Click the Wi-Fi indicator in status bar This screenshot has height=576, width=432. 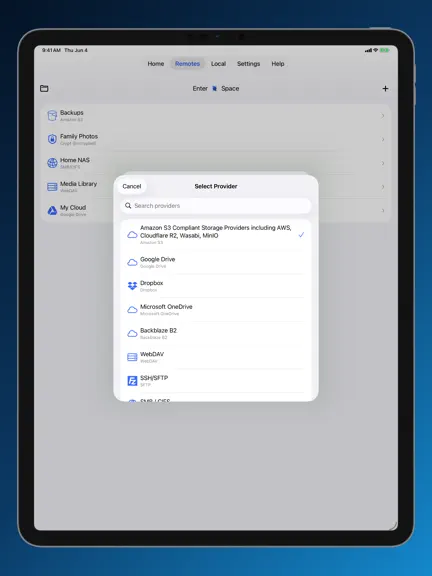[x=375, y=50]
